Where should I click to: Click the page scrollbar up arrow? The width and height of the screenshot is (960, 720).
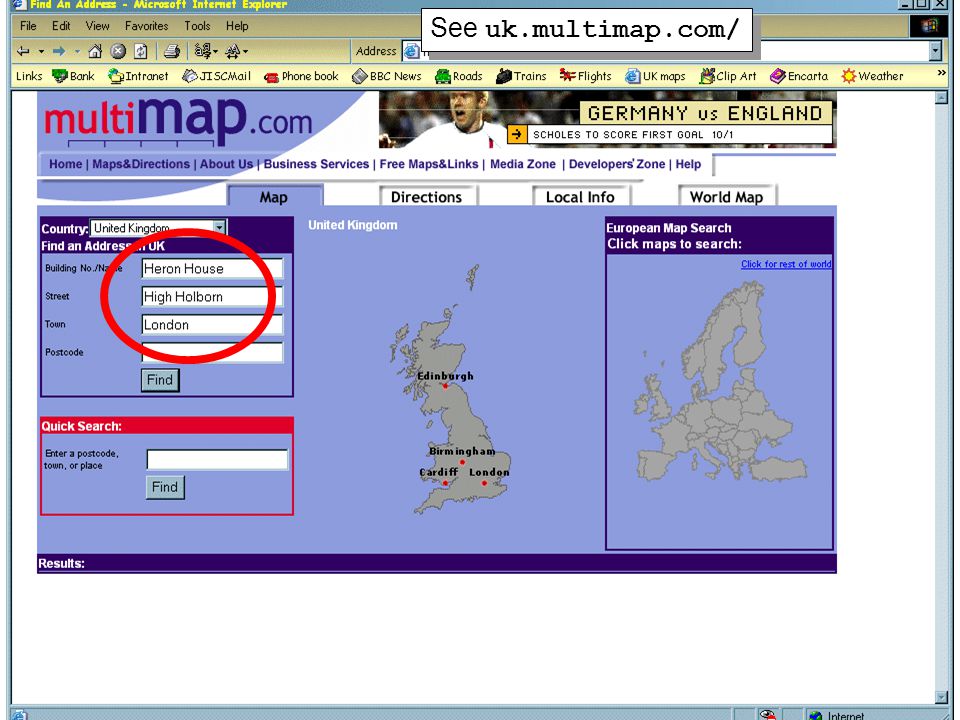942,97
